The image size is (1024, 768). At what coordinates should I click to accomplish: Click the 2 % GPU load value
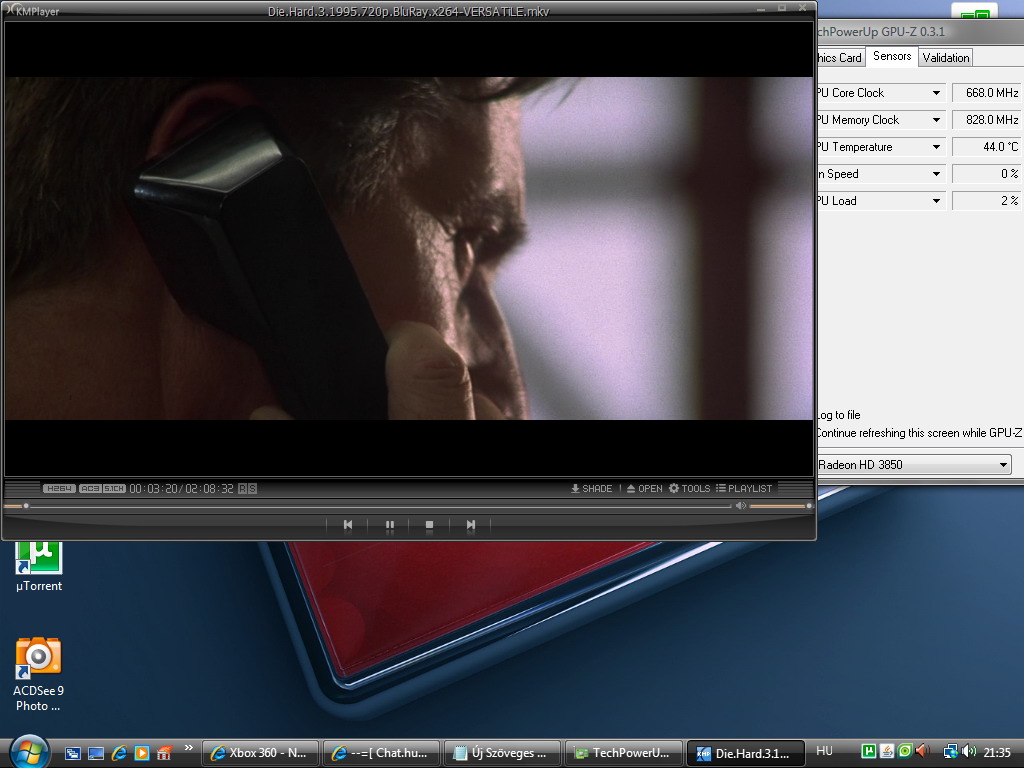click(987, 200)
